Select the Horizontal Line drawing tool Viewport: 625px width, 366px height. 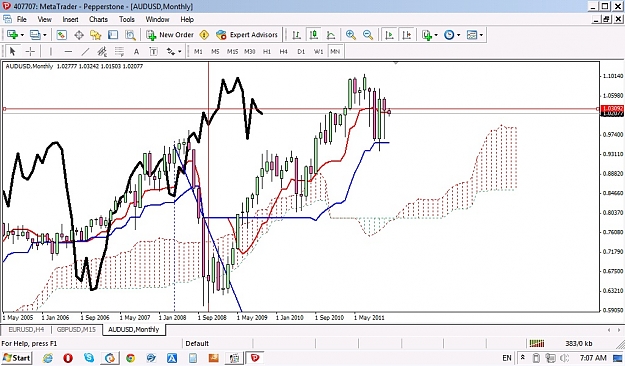(68, 51)
